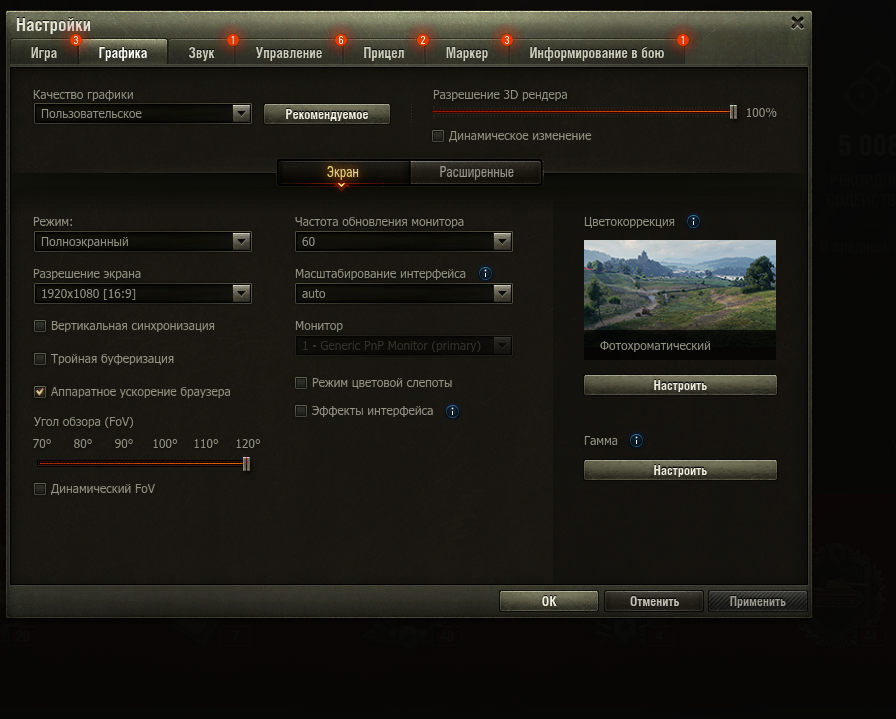Viewport: 896px width, 719px height.
Task: Open Качество графики dropdown
Action: pyautogui.click(x=240, y=113)
